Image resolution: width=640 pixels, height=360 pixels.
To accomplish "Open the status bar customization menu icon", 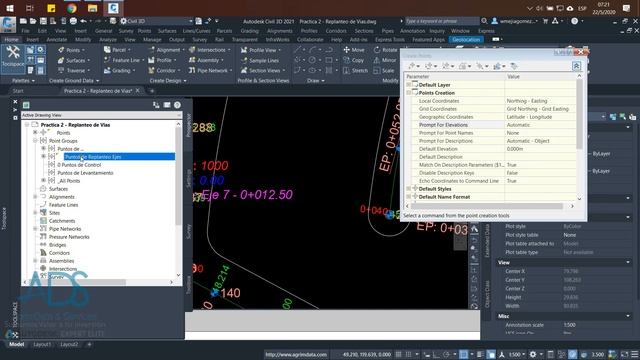I will (634, 354).
